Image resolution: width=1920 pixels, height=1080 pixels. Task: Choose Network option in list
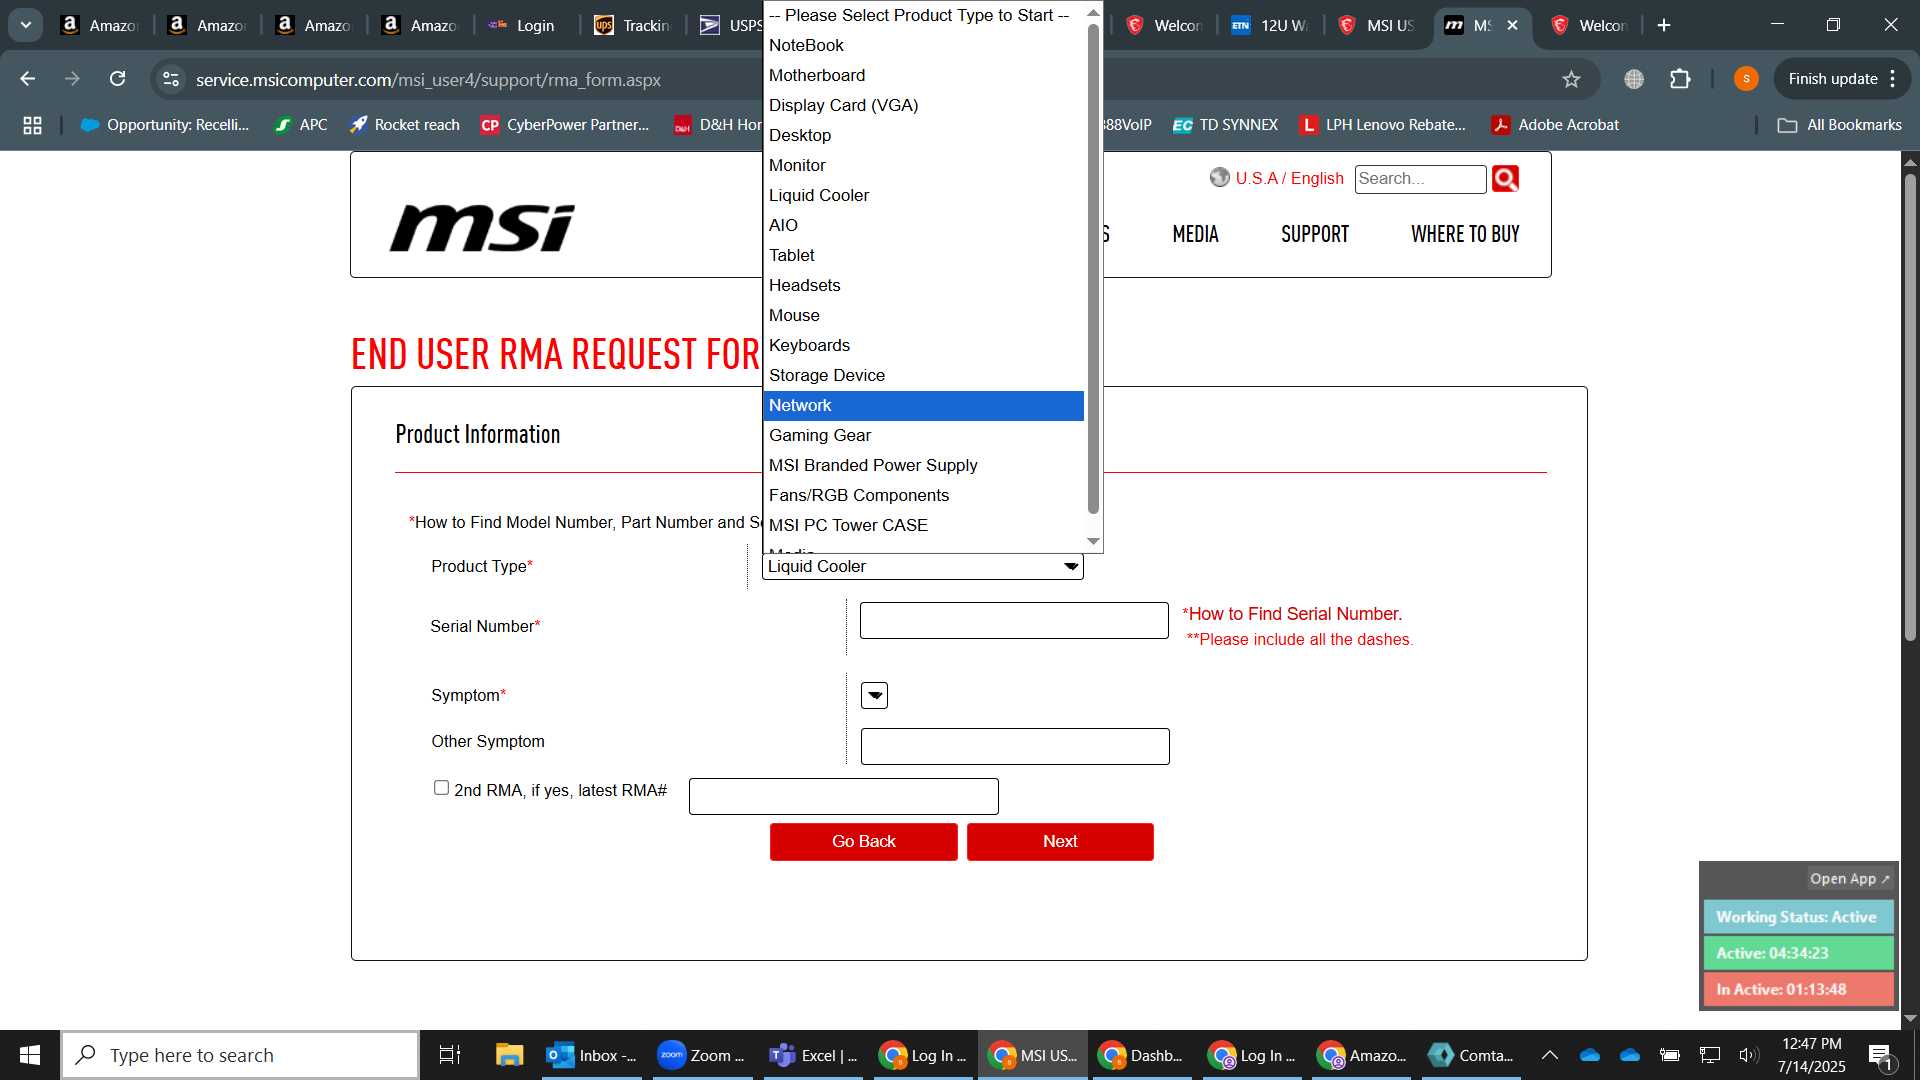923,405
